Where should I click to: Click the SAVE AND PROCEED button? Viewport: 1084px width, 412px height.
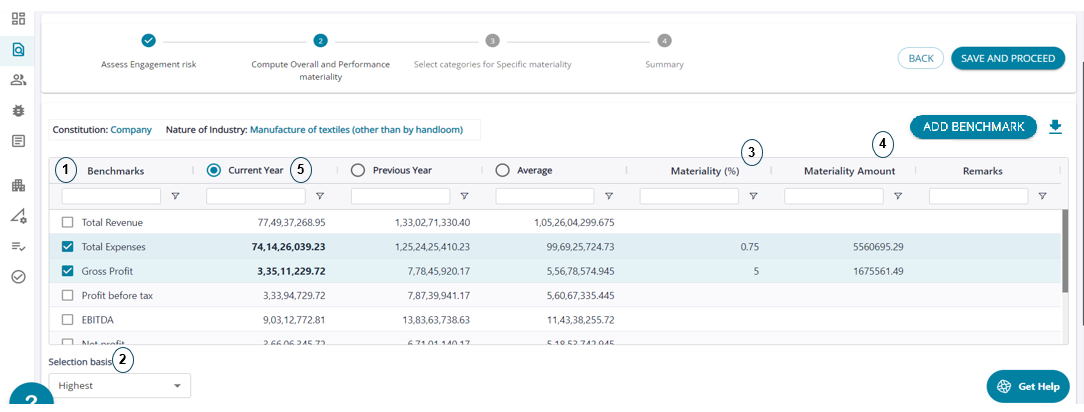click(1007, 58)
